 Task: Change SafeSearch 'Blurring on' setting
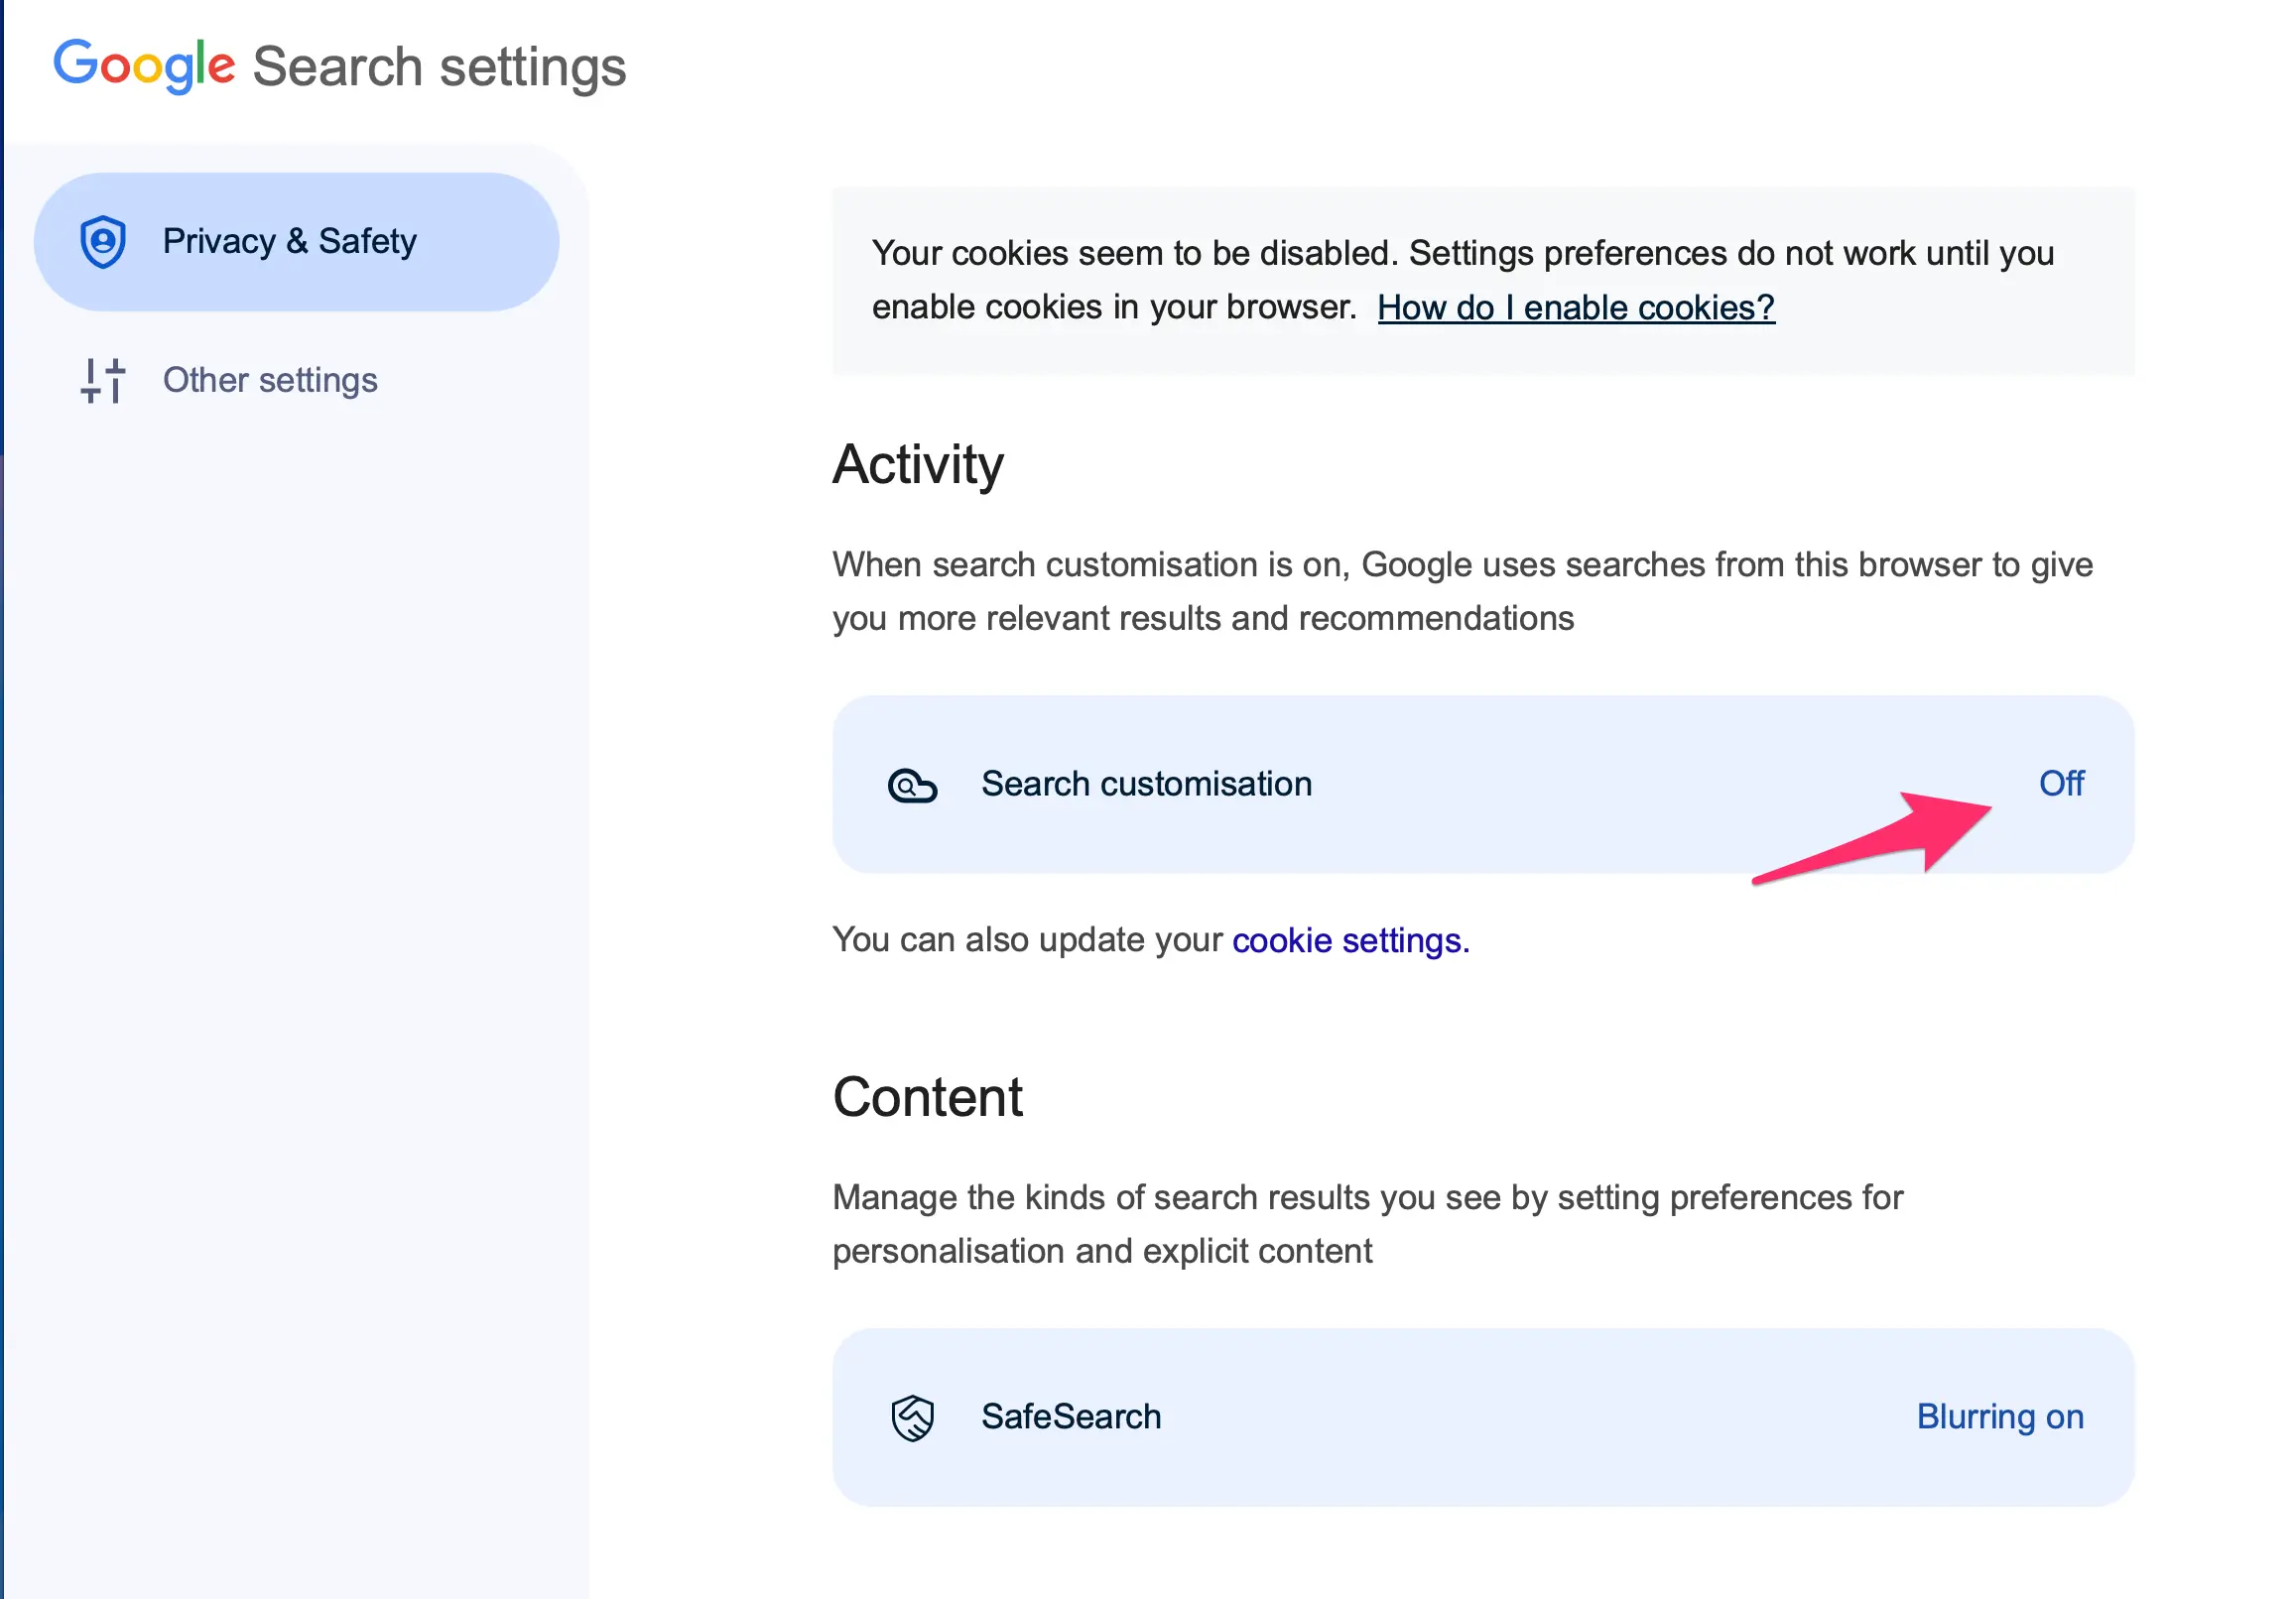1999,1416
